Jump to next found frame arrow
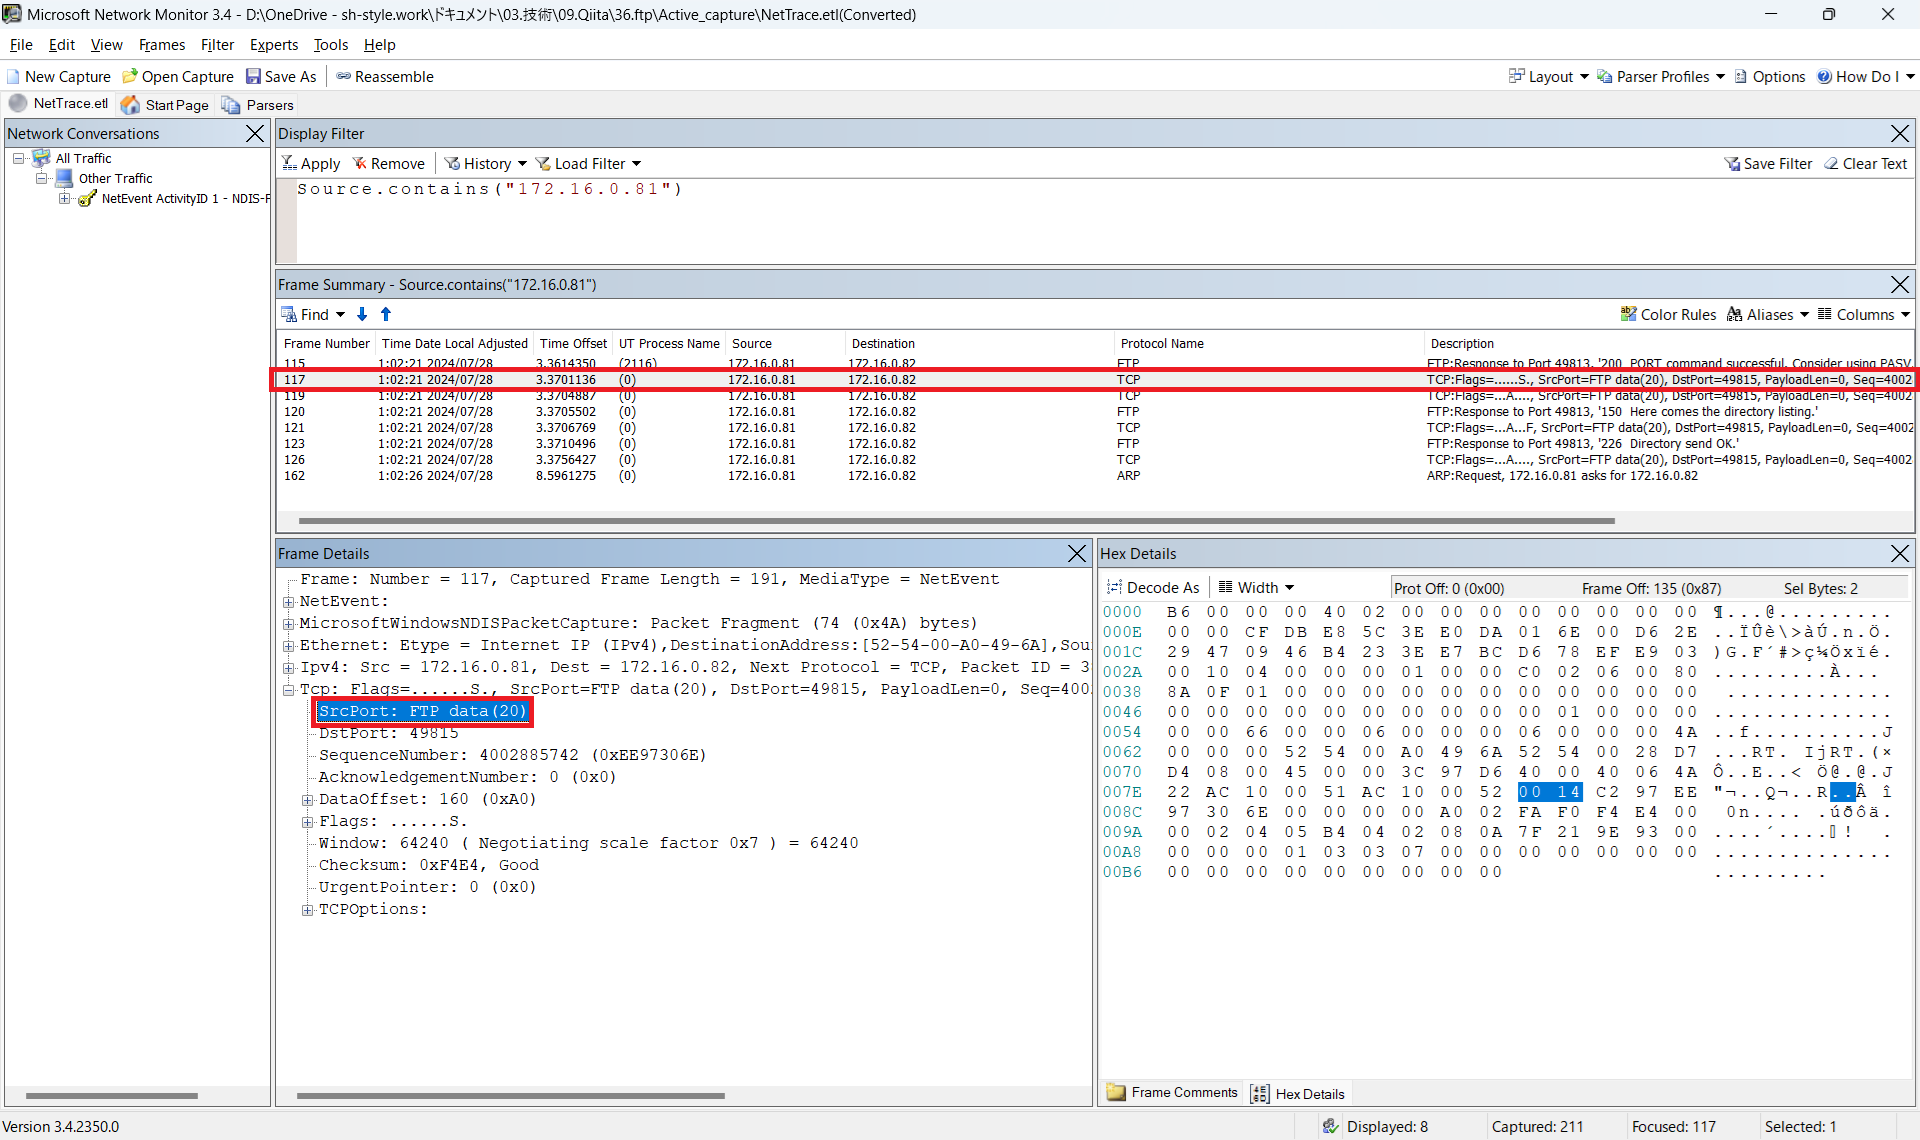This screenshot has width=1920, height=1140. tap(362, 315)
